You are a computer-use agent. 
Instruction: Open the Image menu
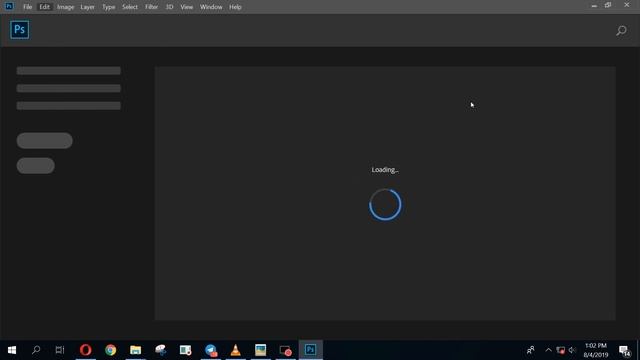pos(65,7)
